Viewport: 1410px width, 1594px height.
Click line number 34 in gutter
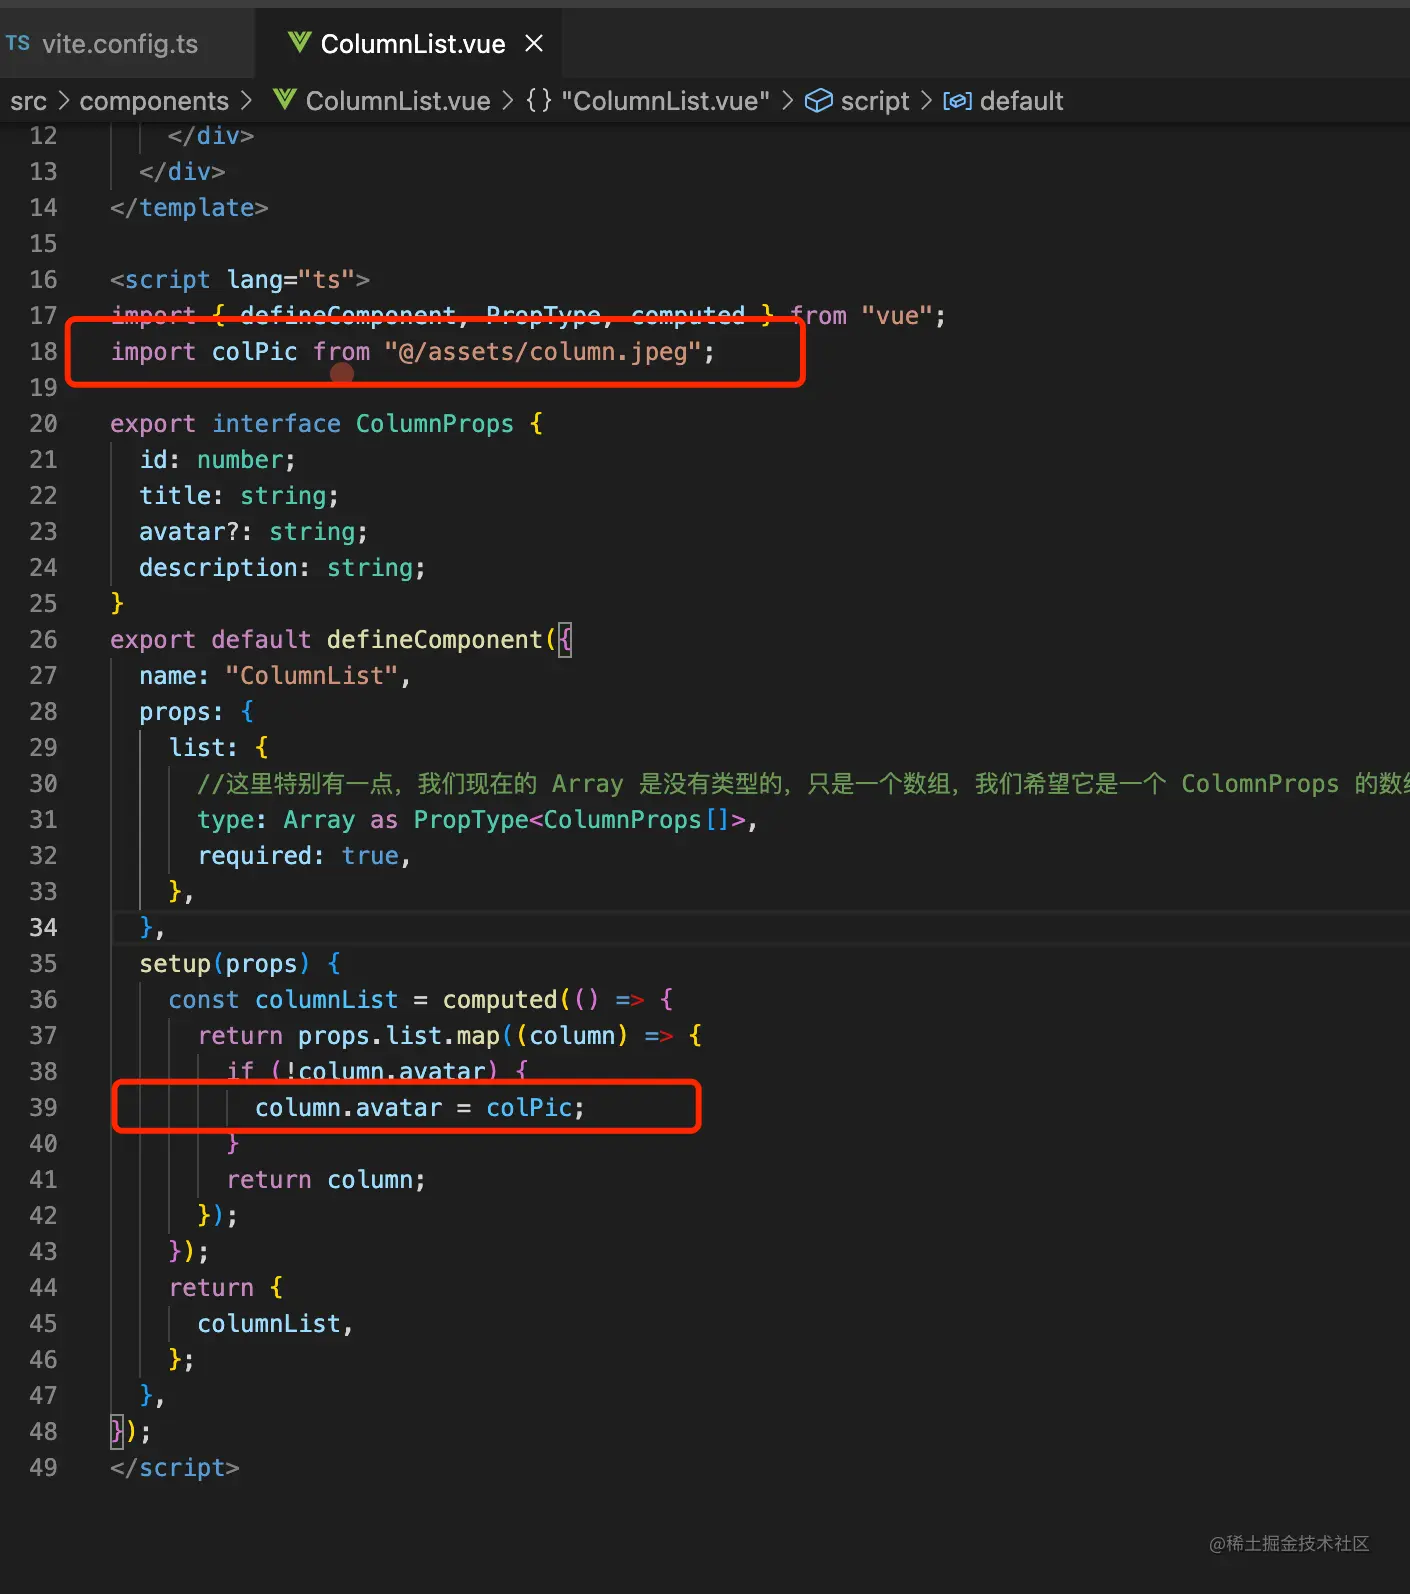(43, 928)
